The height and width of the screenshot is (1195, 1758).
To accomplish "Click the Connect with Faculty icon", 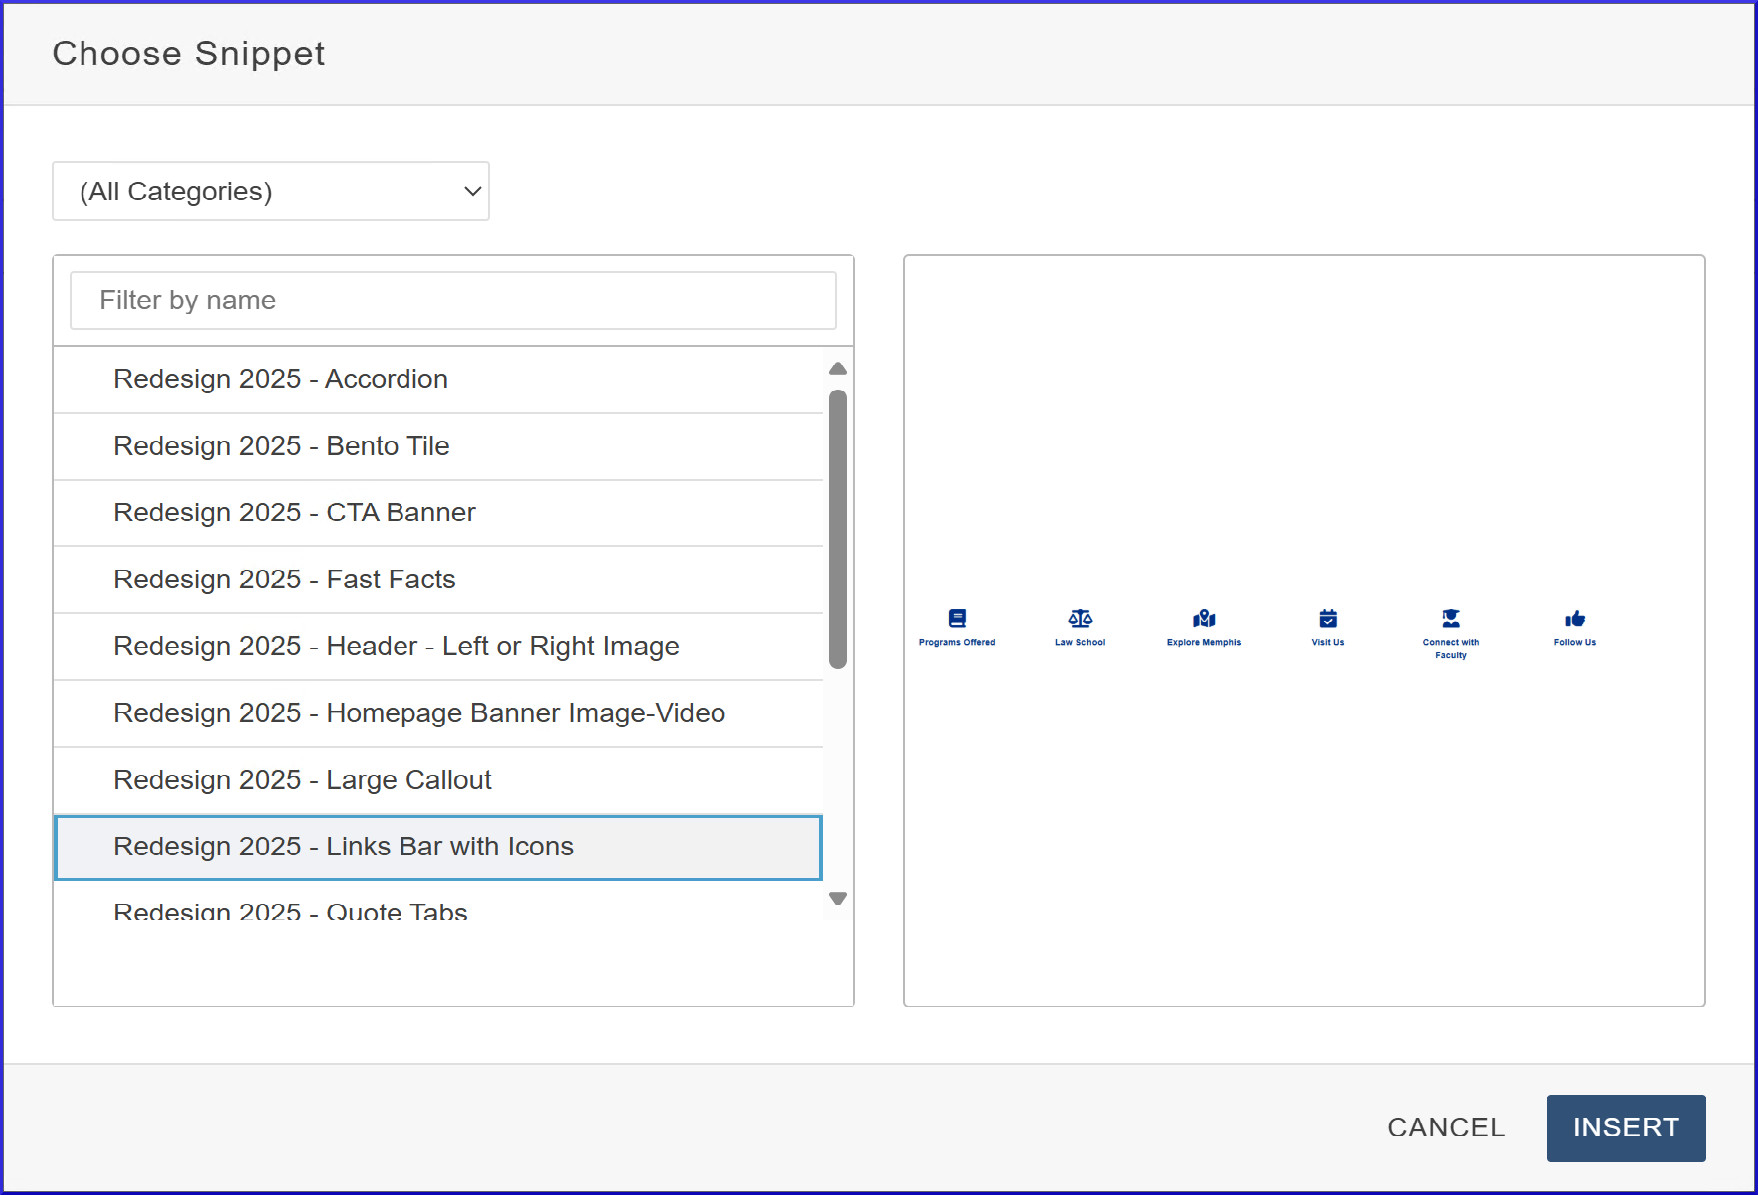I will tap(1451, 618).
